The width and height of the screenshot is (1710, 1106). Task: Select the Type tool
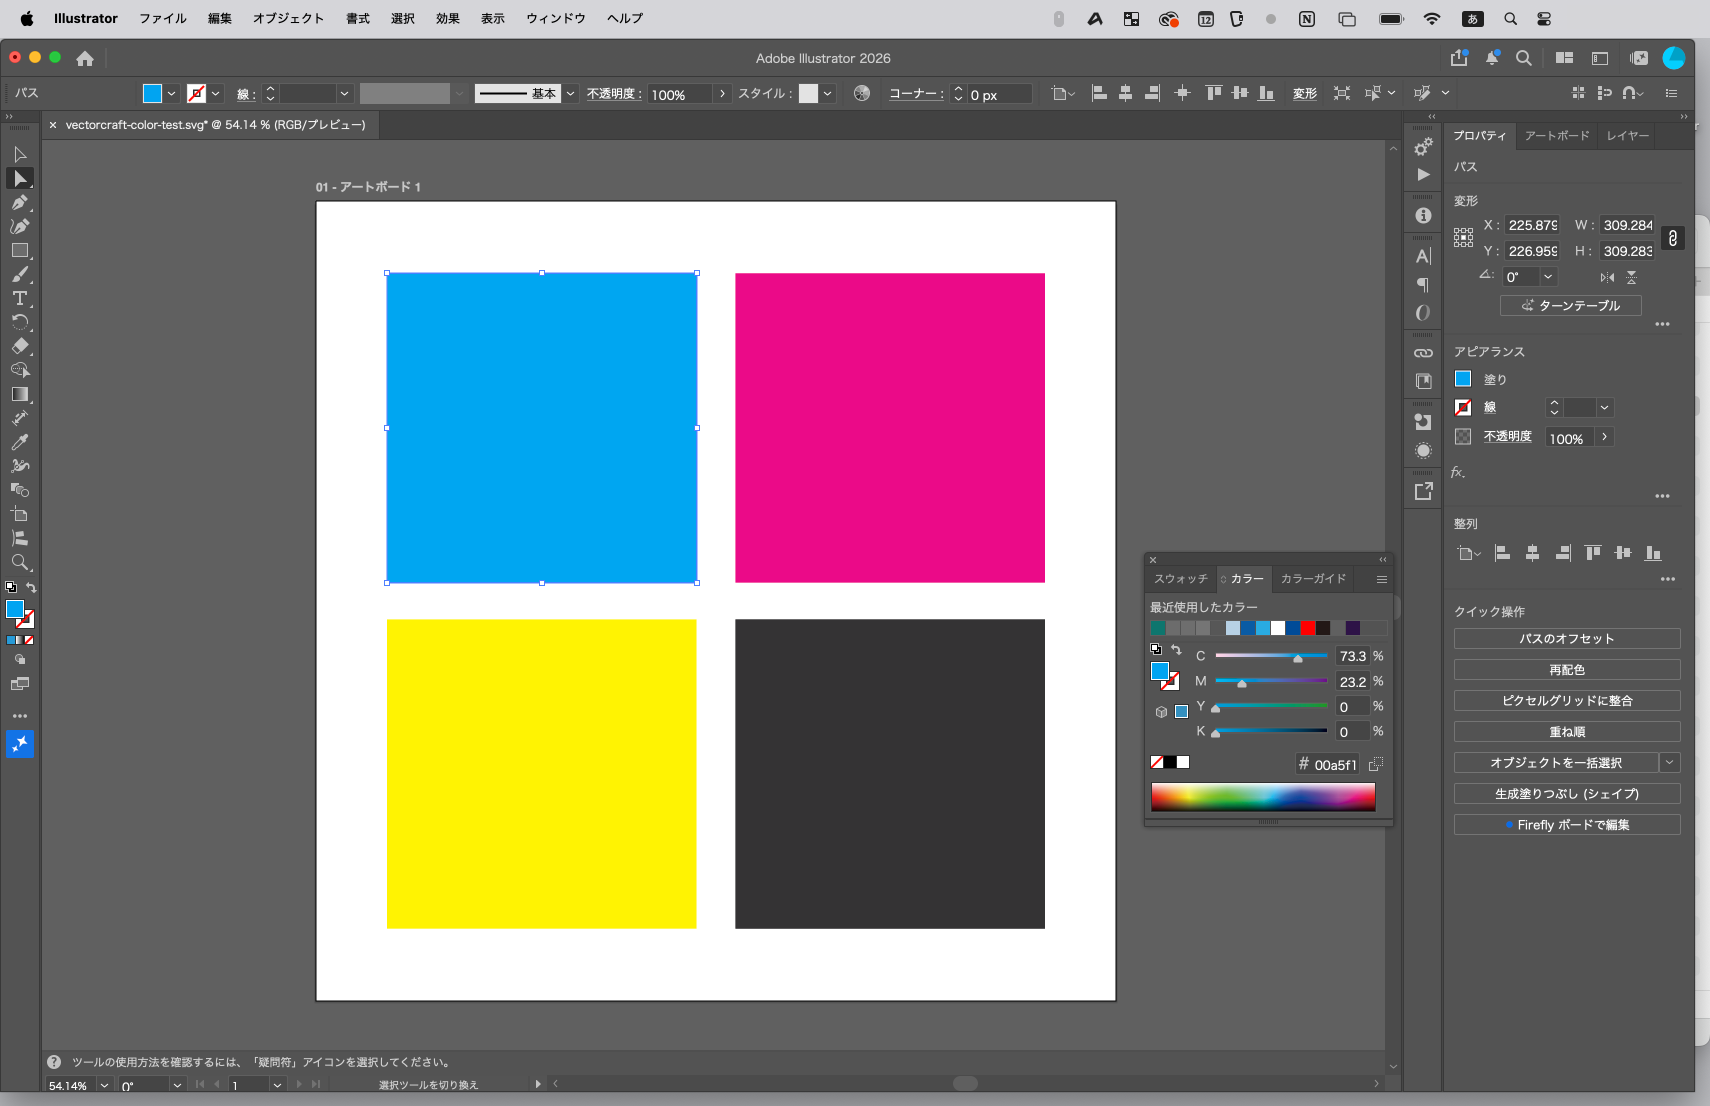coord(19,298)
